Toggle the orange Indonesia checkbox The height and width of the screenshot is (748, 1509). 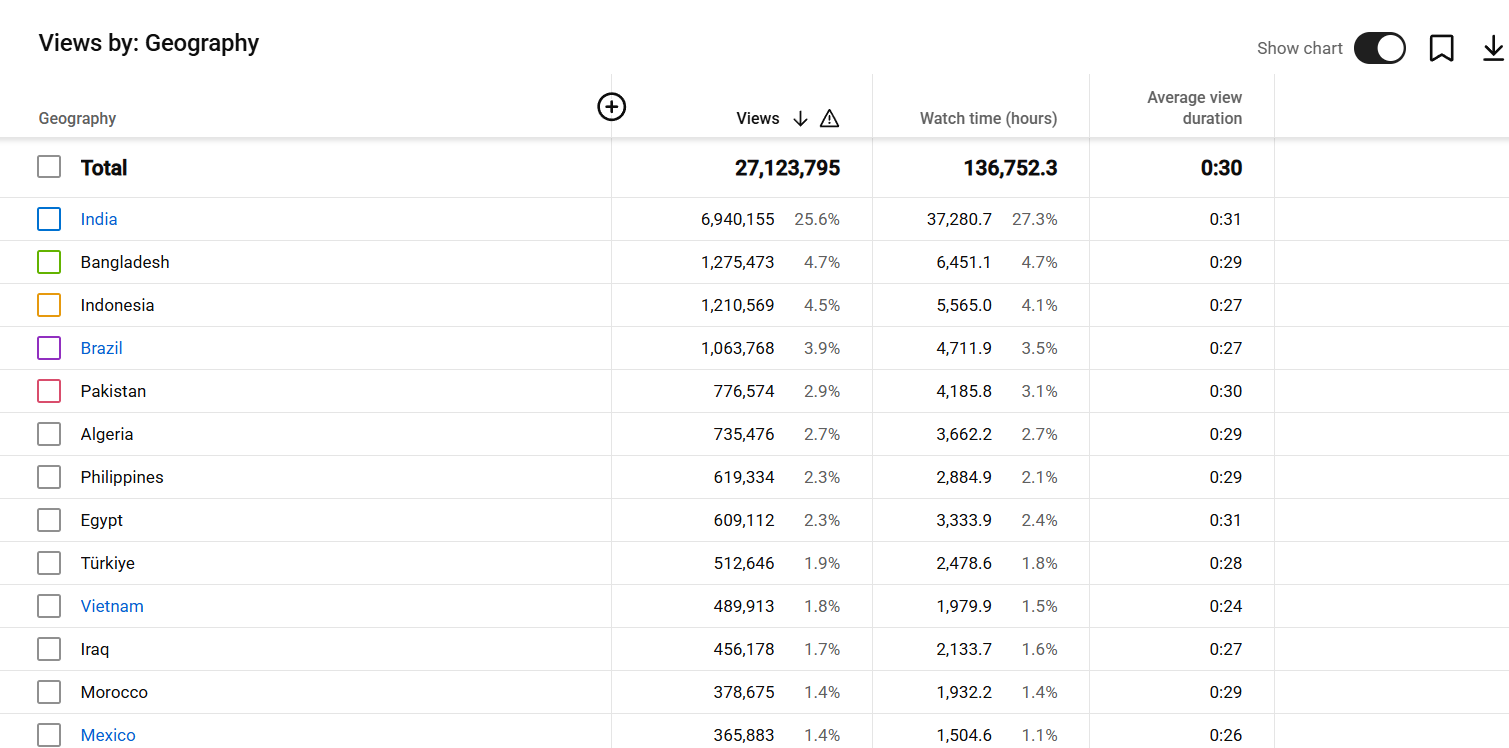point(49,305)
